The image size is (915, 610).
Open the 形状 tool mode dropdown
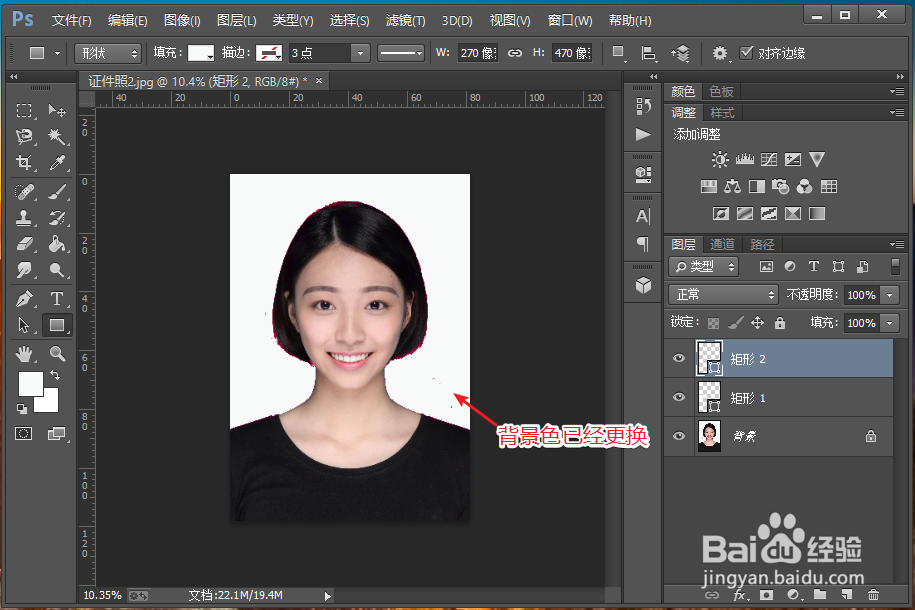click(x=107, y=53)
